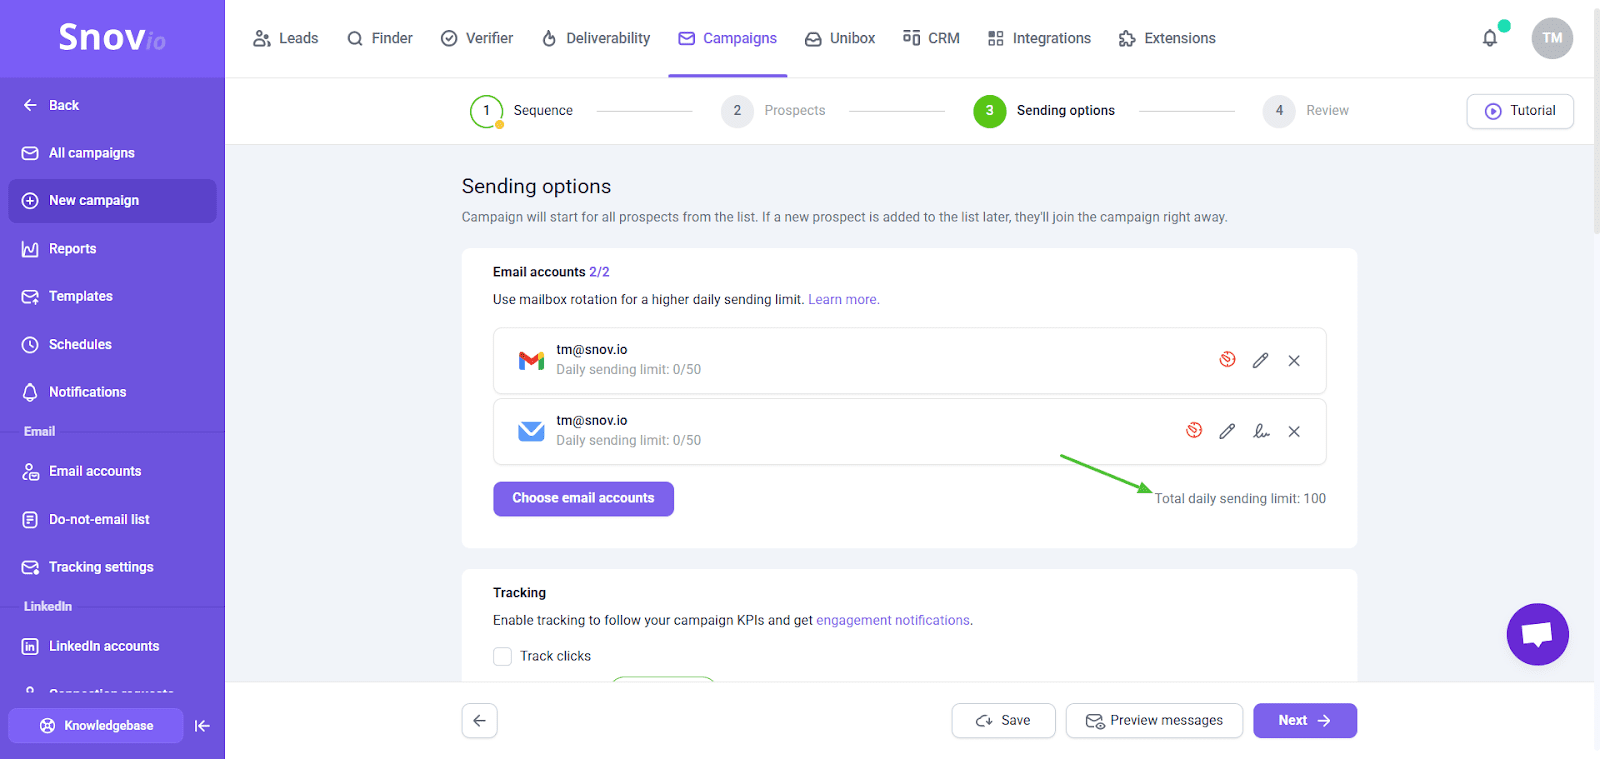Image resolution: width=1600 pixels, height=759 pixels.
Task: Open Do-not-email list in sidebar
Action: [x=112, y=519]
